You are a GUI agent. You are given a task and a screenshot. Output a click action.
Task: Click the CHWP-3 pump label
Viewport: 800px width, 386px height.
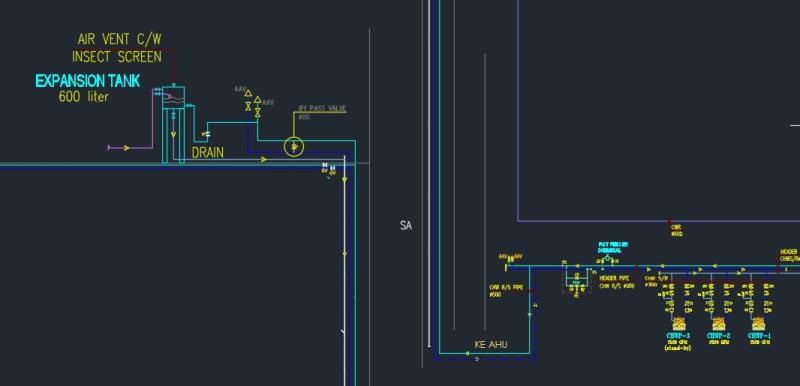point(678,336)
